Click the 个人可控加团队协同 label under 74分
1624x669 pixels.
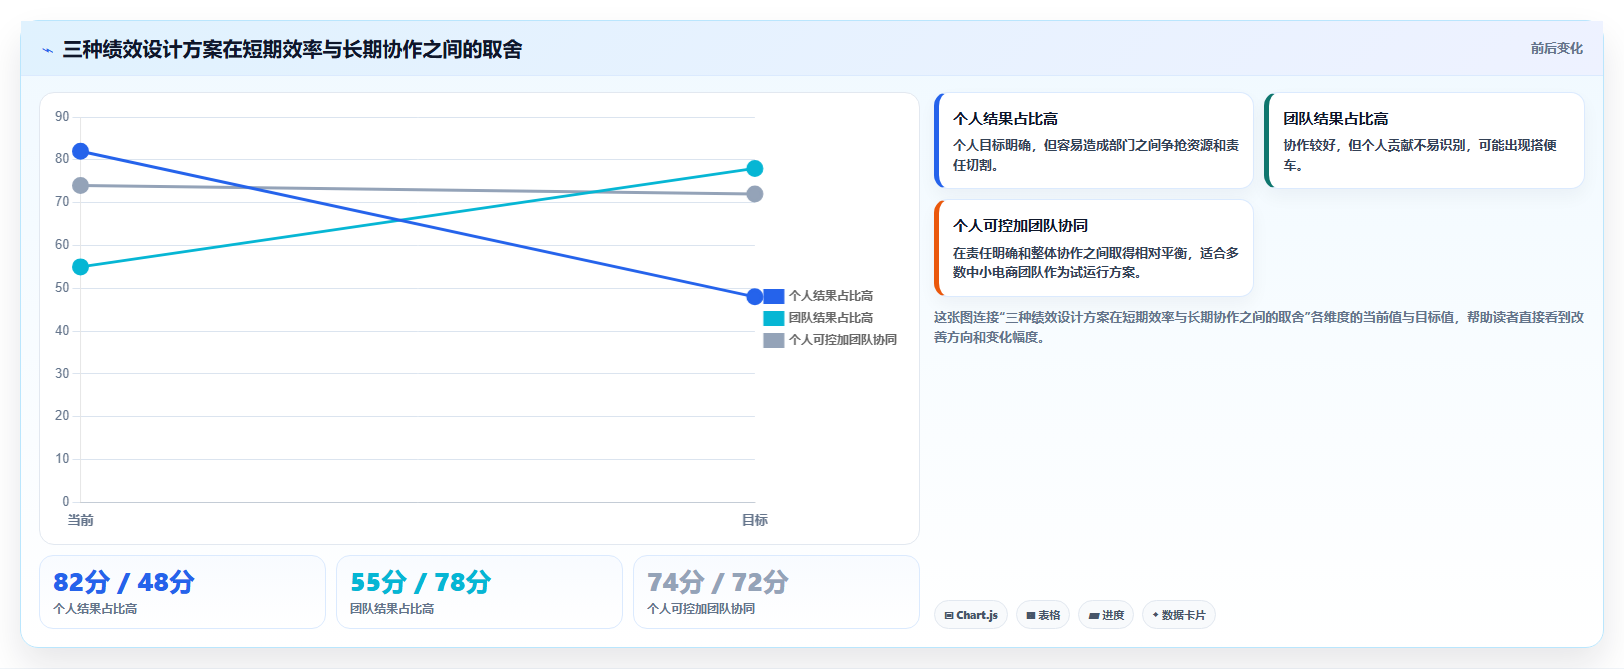701,609
